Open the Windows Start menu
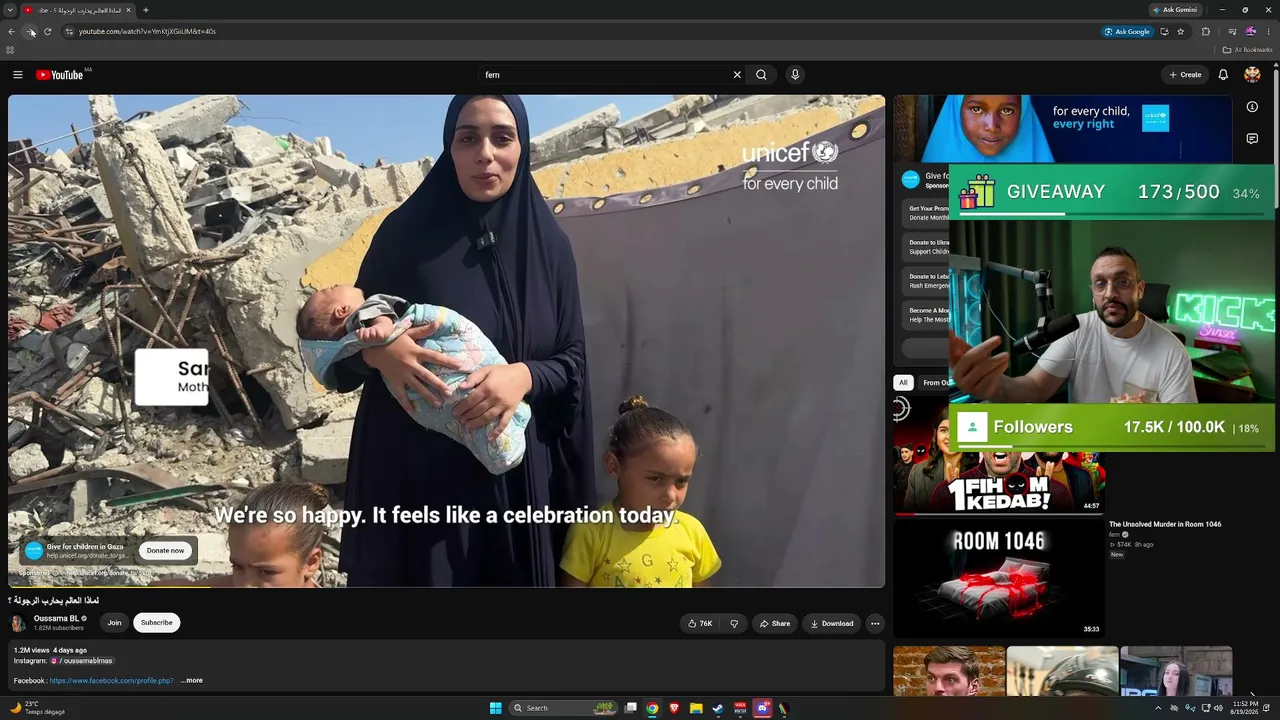The width and height of the screenshot is (1280, 720). (x=495, y=708)
